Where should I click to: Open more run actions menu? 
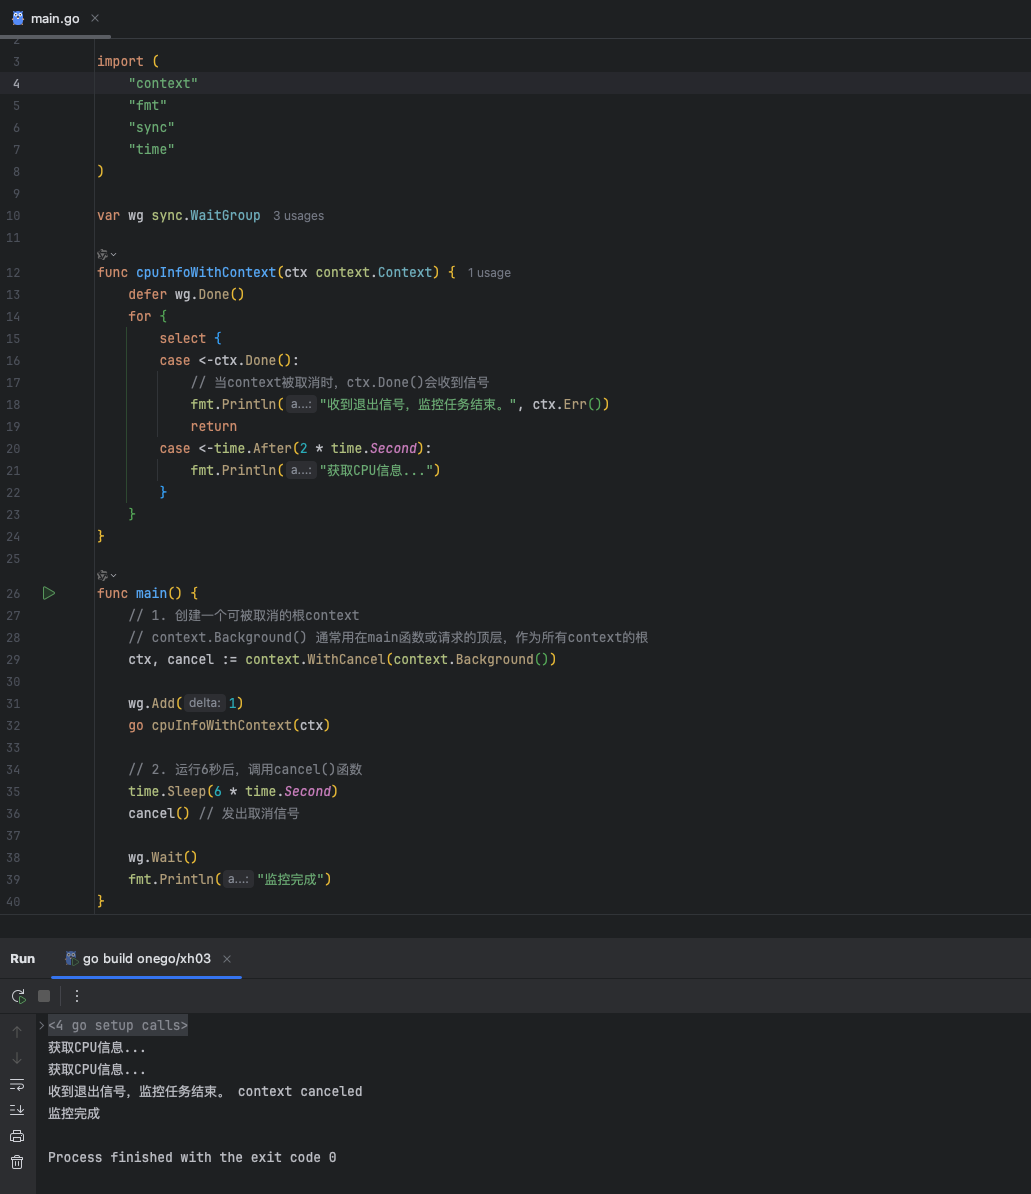tap(77, 996)
